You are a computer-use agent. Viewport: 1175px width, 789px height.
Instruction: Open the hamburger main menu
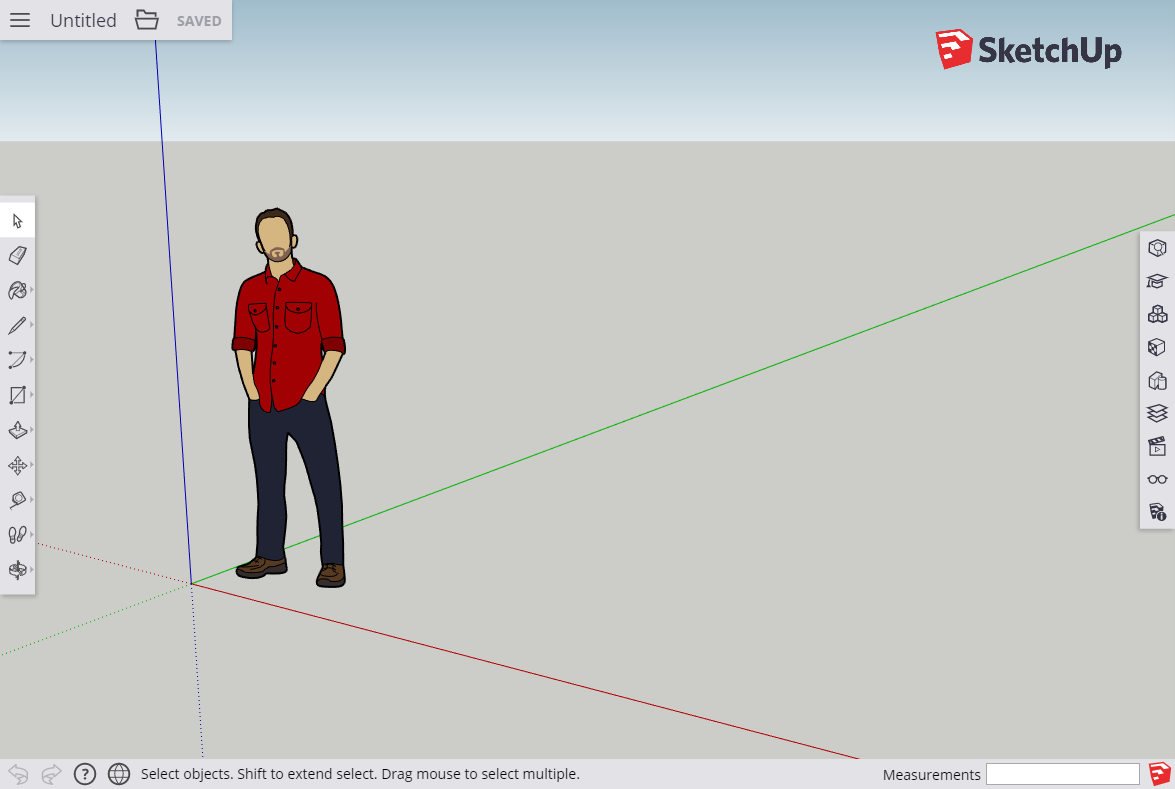click(x=20, y=20)
